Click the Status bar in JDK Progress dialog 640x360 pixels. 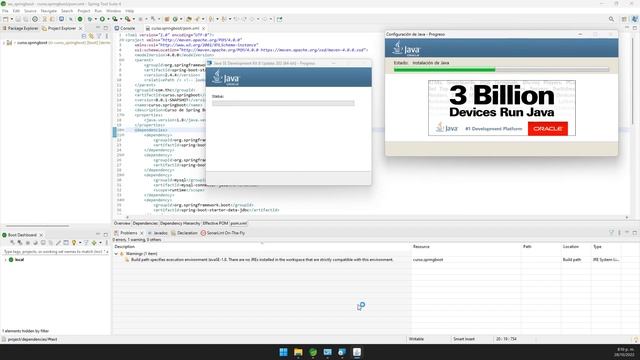coord(283,103)
